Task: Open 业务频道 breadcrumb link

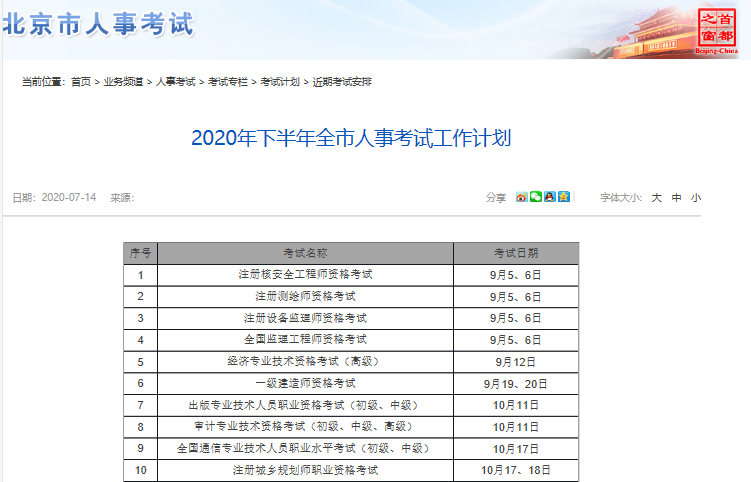Action: coord(124,82)
